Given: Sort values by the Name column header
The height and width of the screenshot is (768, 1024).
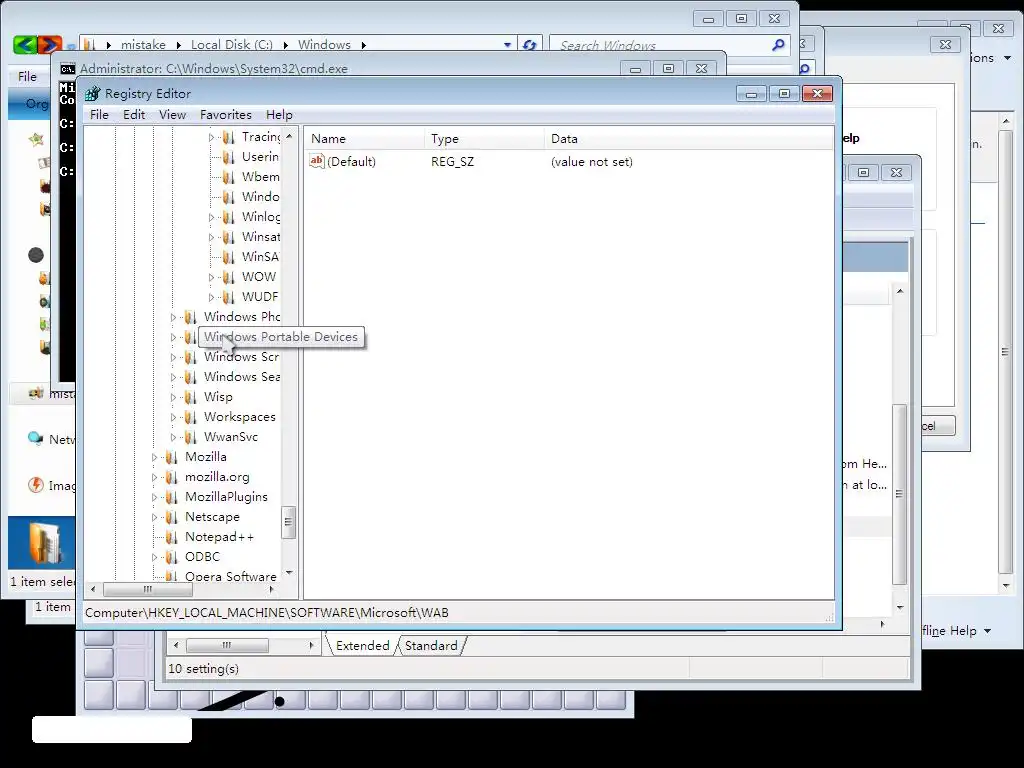Looking at the screenshot, I should [x=364, y=138].
